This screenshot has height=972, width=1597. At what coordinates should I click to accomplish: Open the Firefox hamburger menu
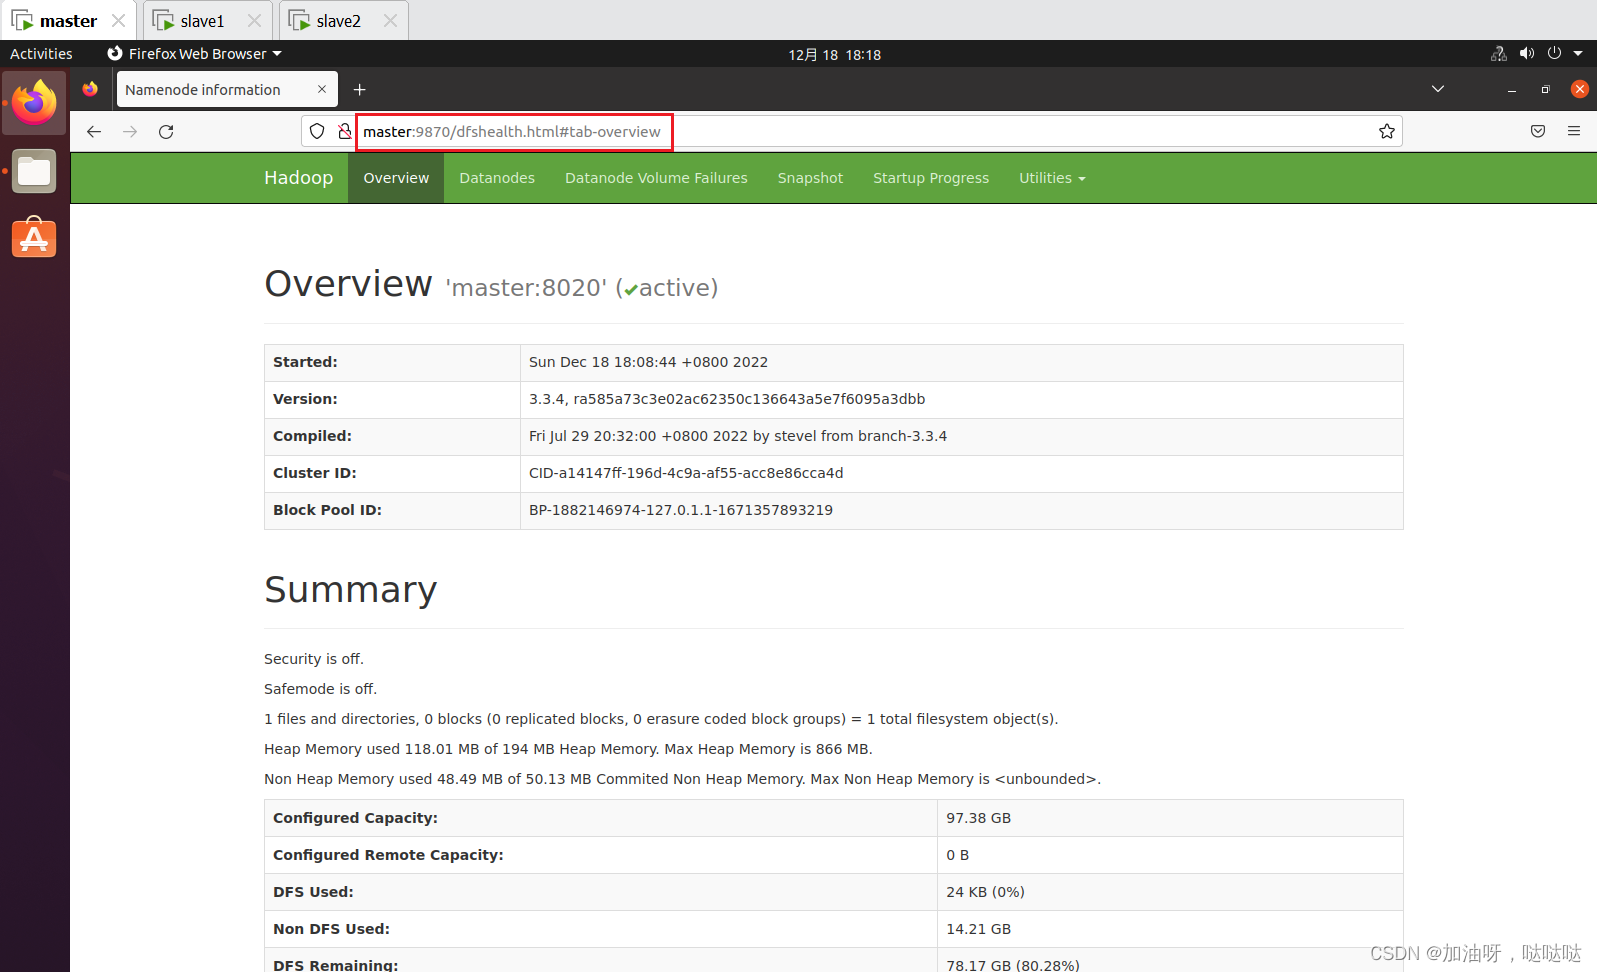[x=1574, y=131]
